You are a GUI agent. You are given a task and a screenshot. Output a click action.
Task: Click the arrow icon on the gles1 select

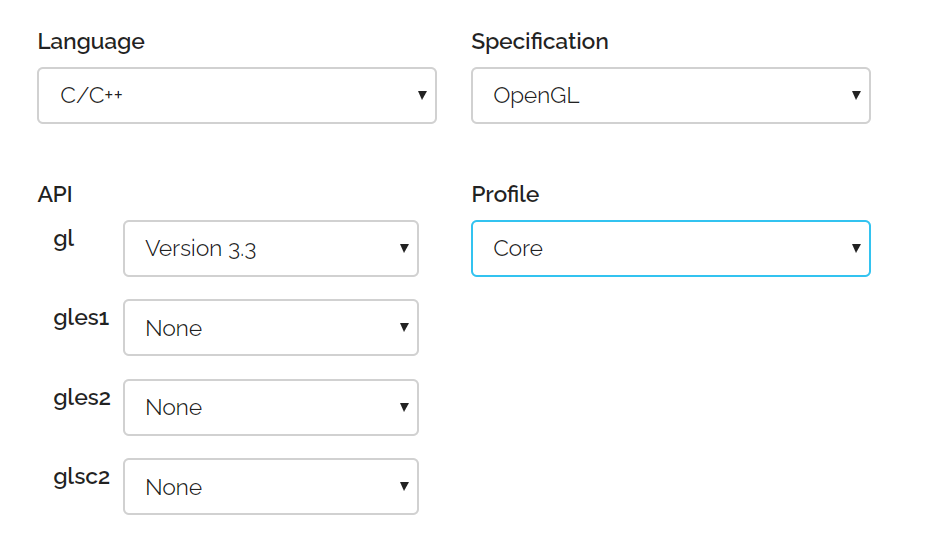coord(404,328)
